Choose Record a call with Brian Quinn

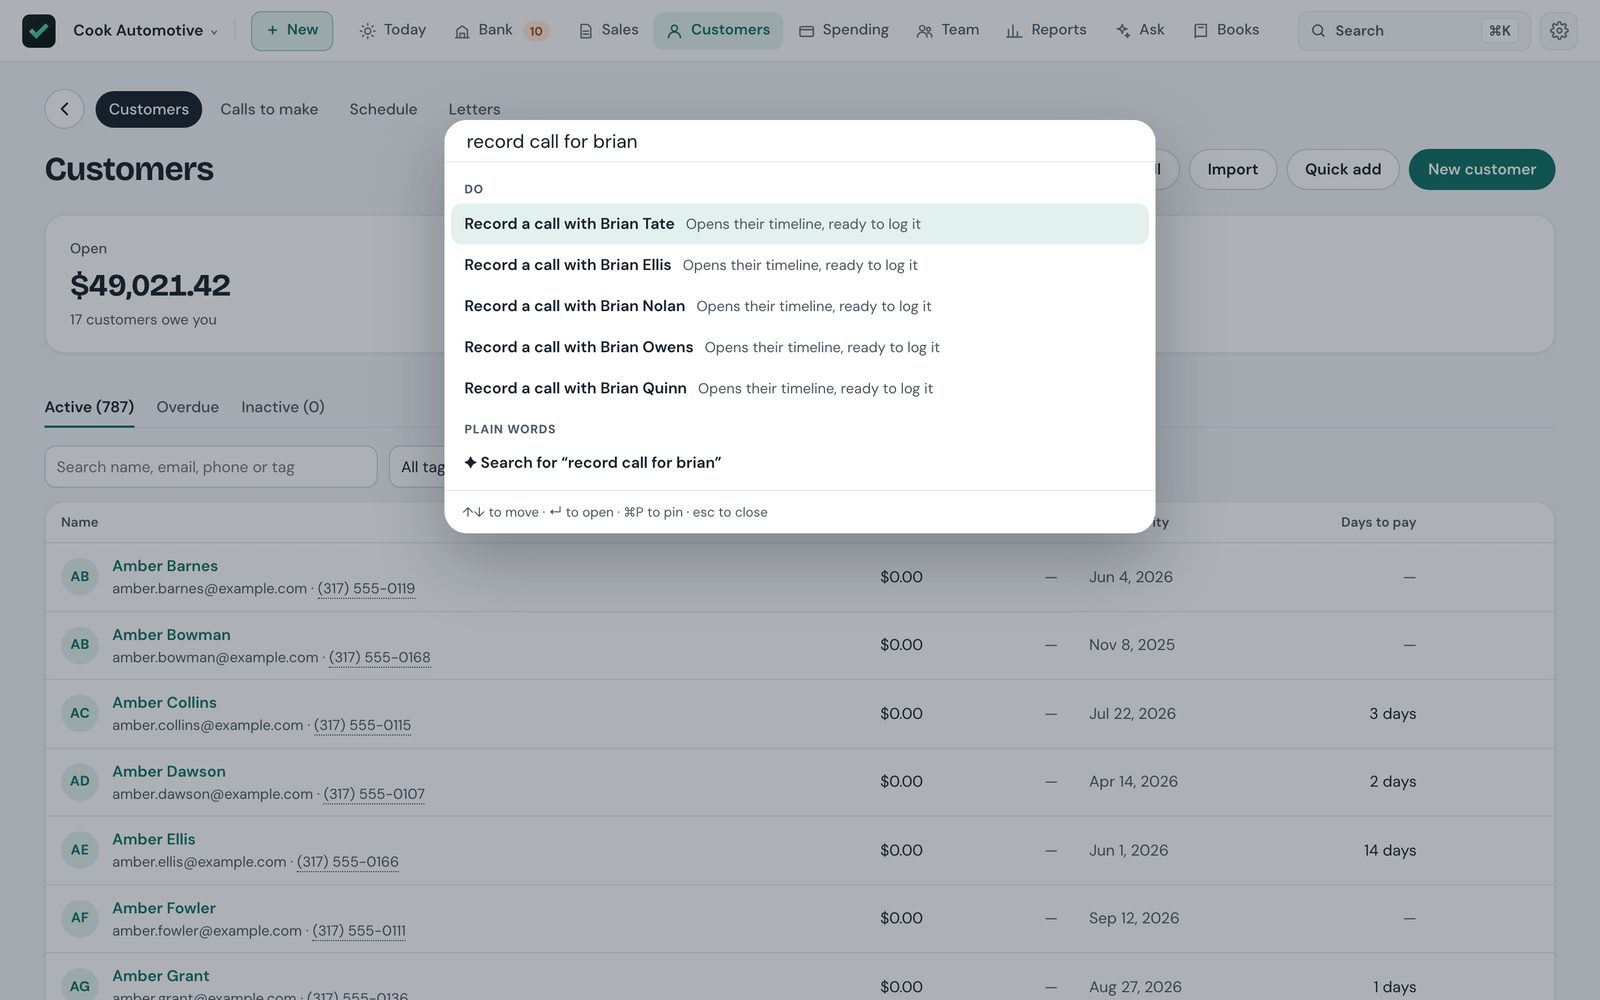tap(800, 388)
